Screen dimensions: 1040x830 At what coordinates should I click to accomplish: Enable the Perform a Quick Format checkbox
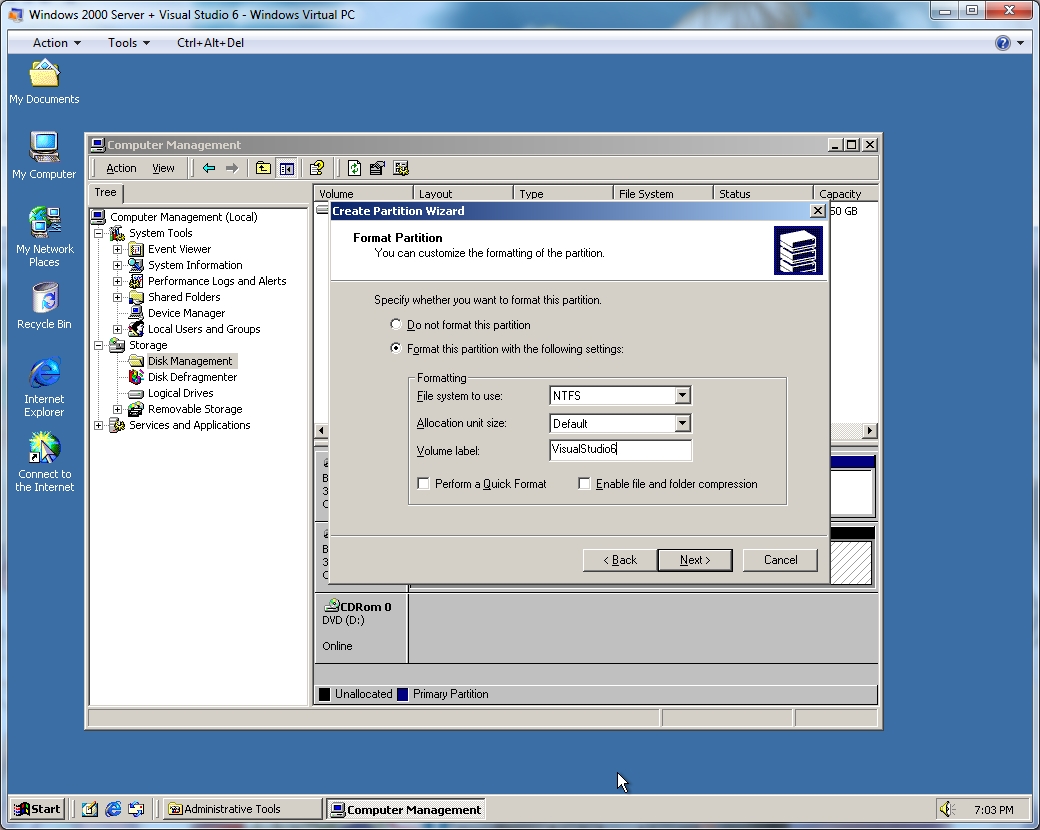click(x=424, y=484)
